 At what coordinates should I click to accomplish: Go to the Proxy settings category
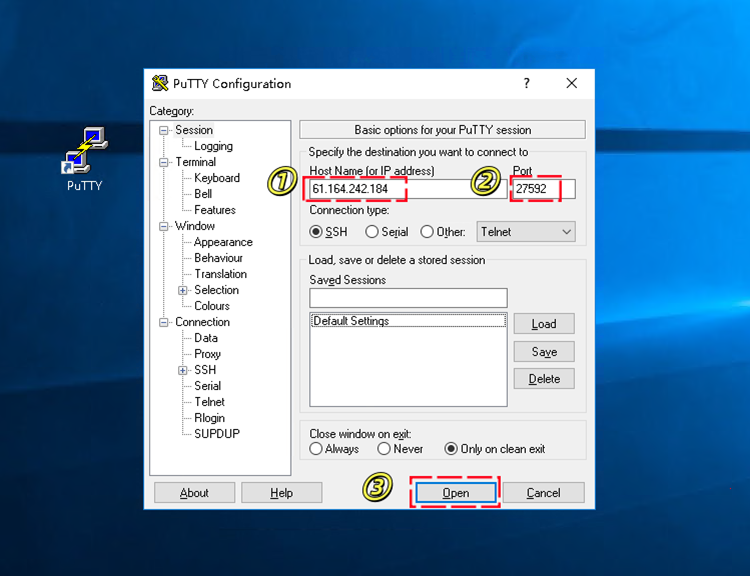point(208,354)
